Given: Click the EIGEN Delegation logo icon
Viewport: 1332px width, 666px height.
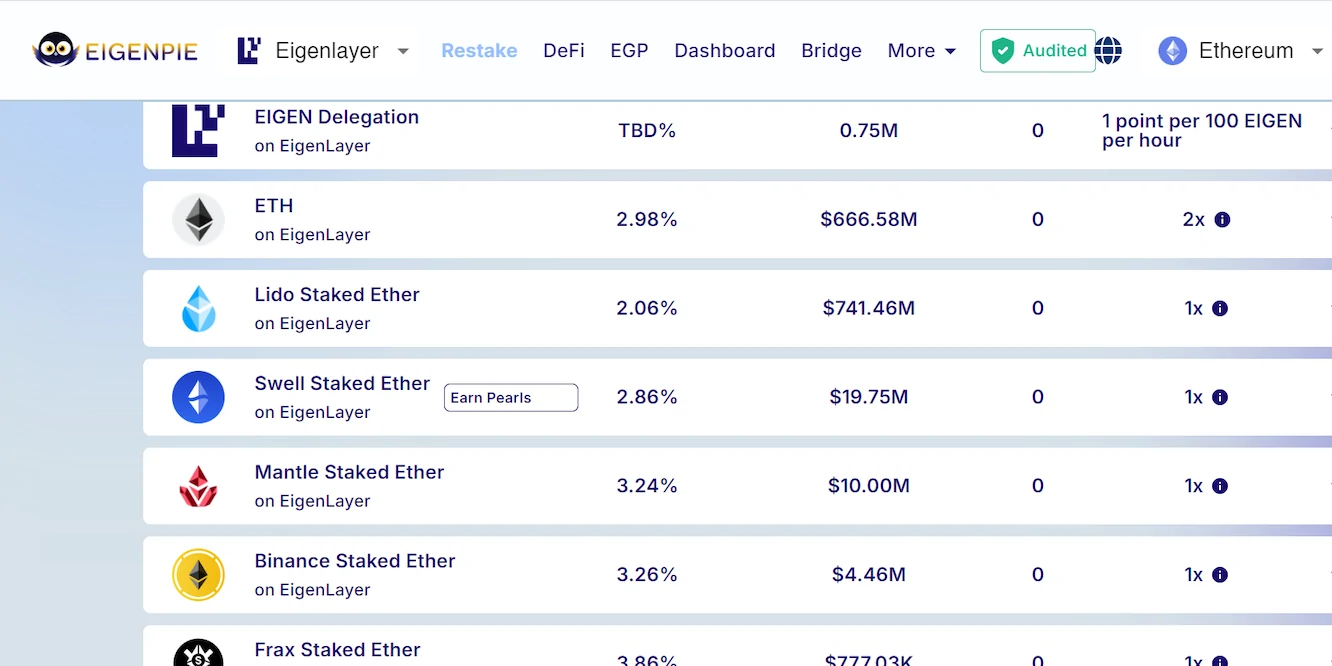Looking at the screenshot, I should point(198,130).
